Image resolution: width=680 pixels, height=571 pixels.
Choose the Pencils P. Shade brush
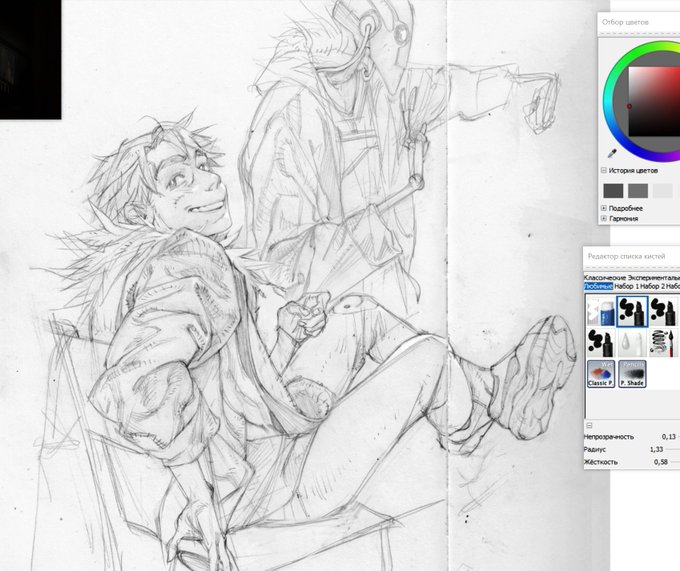(632, 373)
